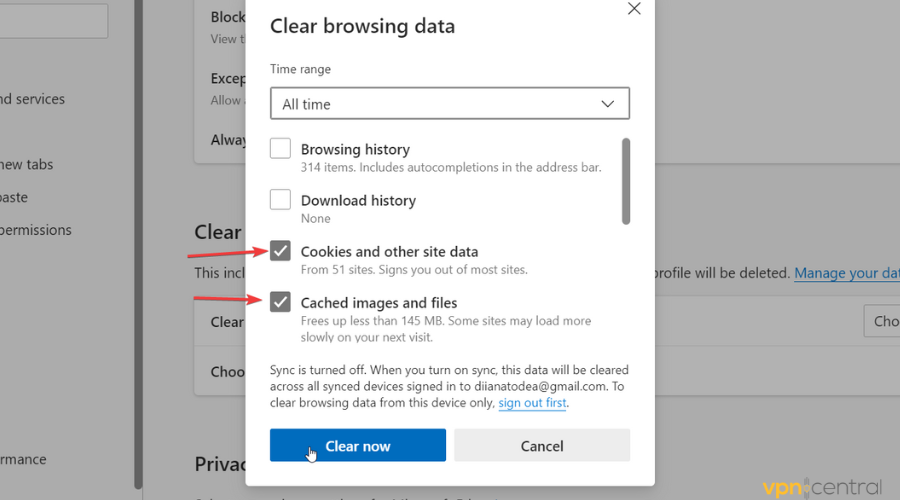Viewport: 900px width, 500px height.
Task: Select the sidebar item ending in 'nd services'
Action: point(32,99)
